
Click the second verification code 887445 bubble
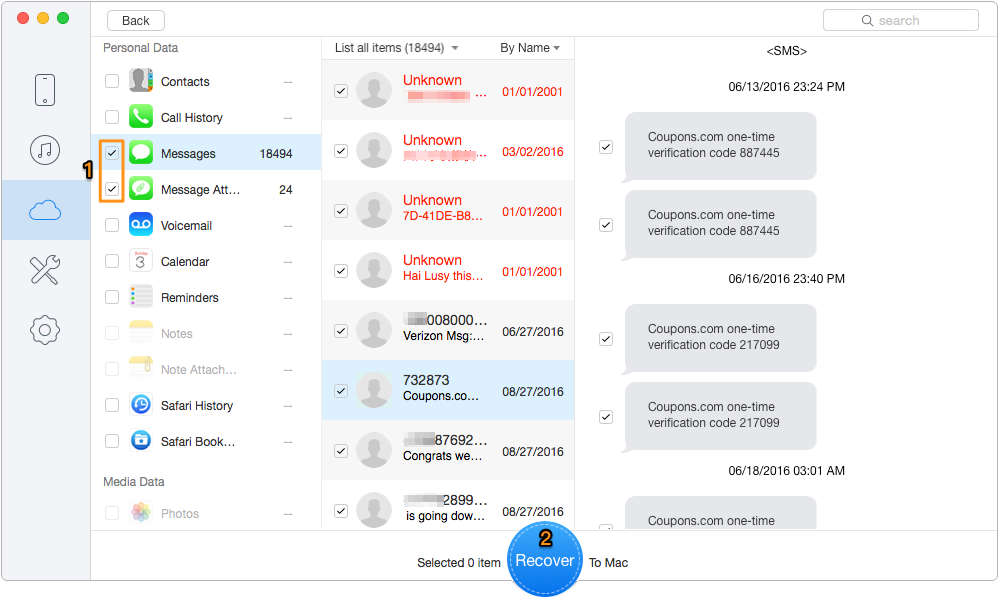tap(720, 224)
